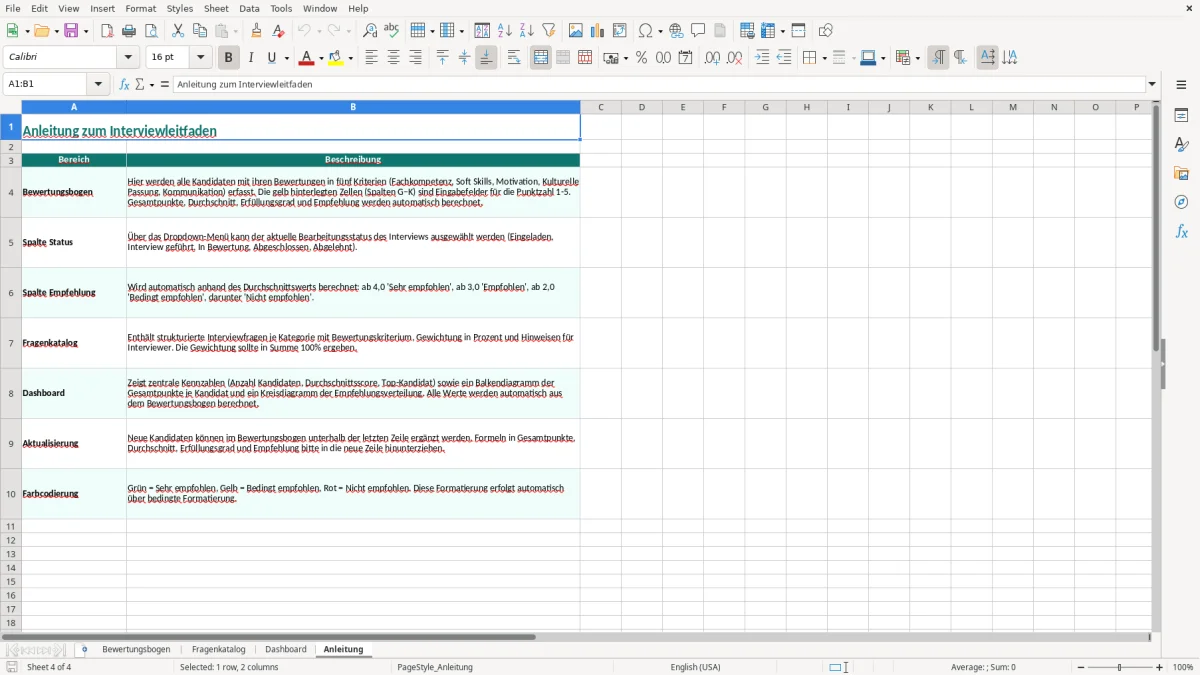Screen dimensions: 1200x675
Task: Click English (USA) language in status bar
Action: click(x=695, y=667)
